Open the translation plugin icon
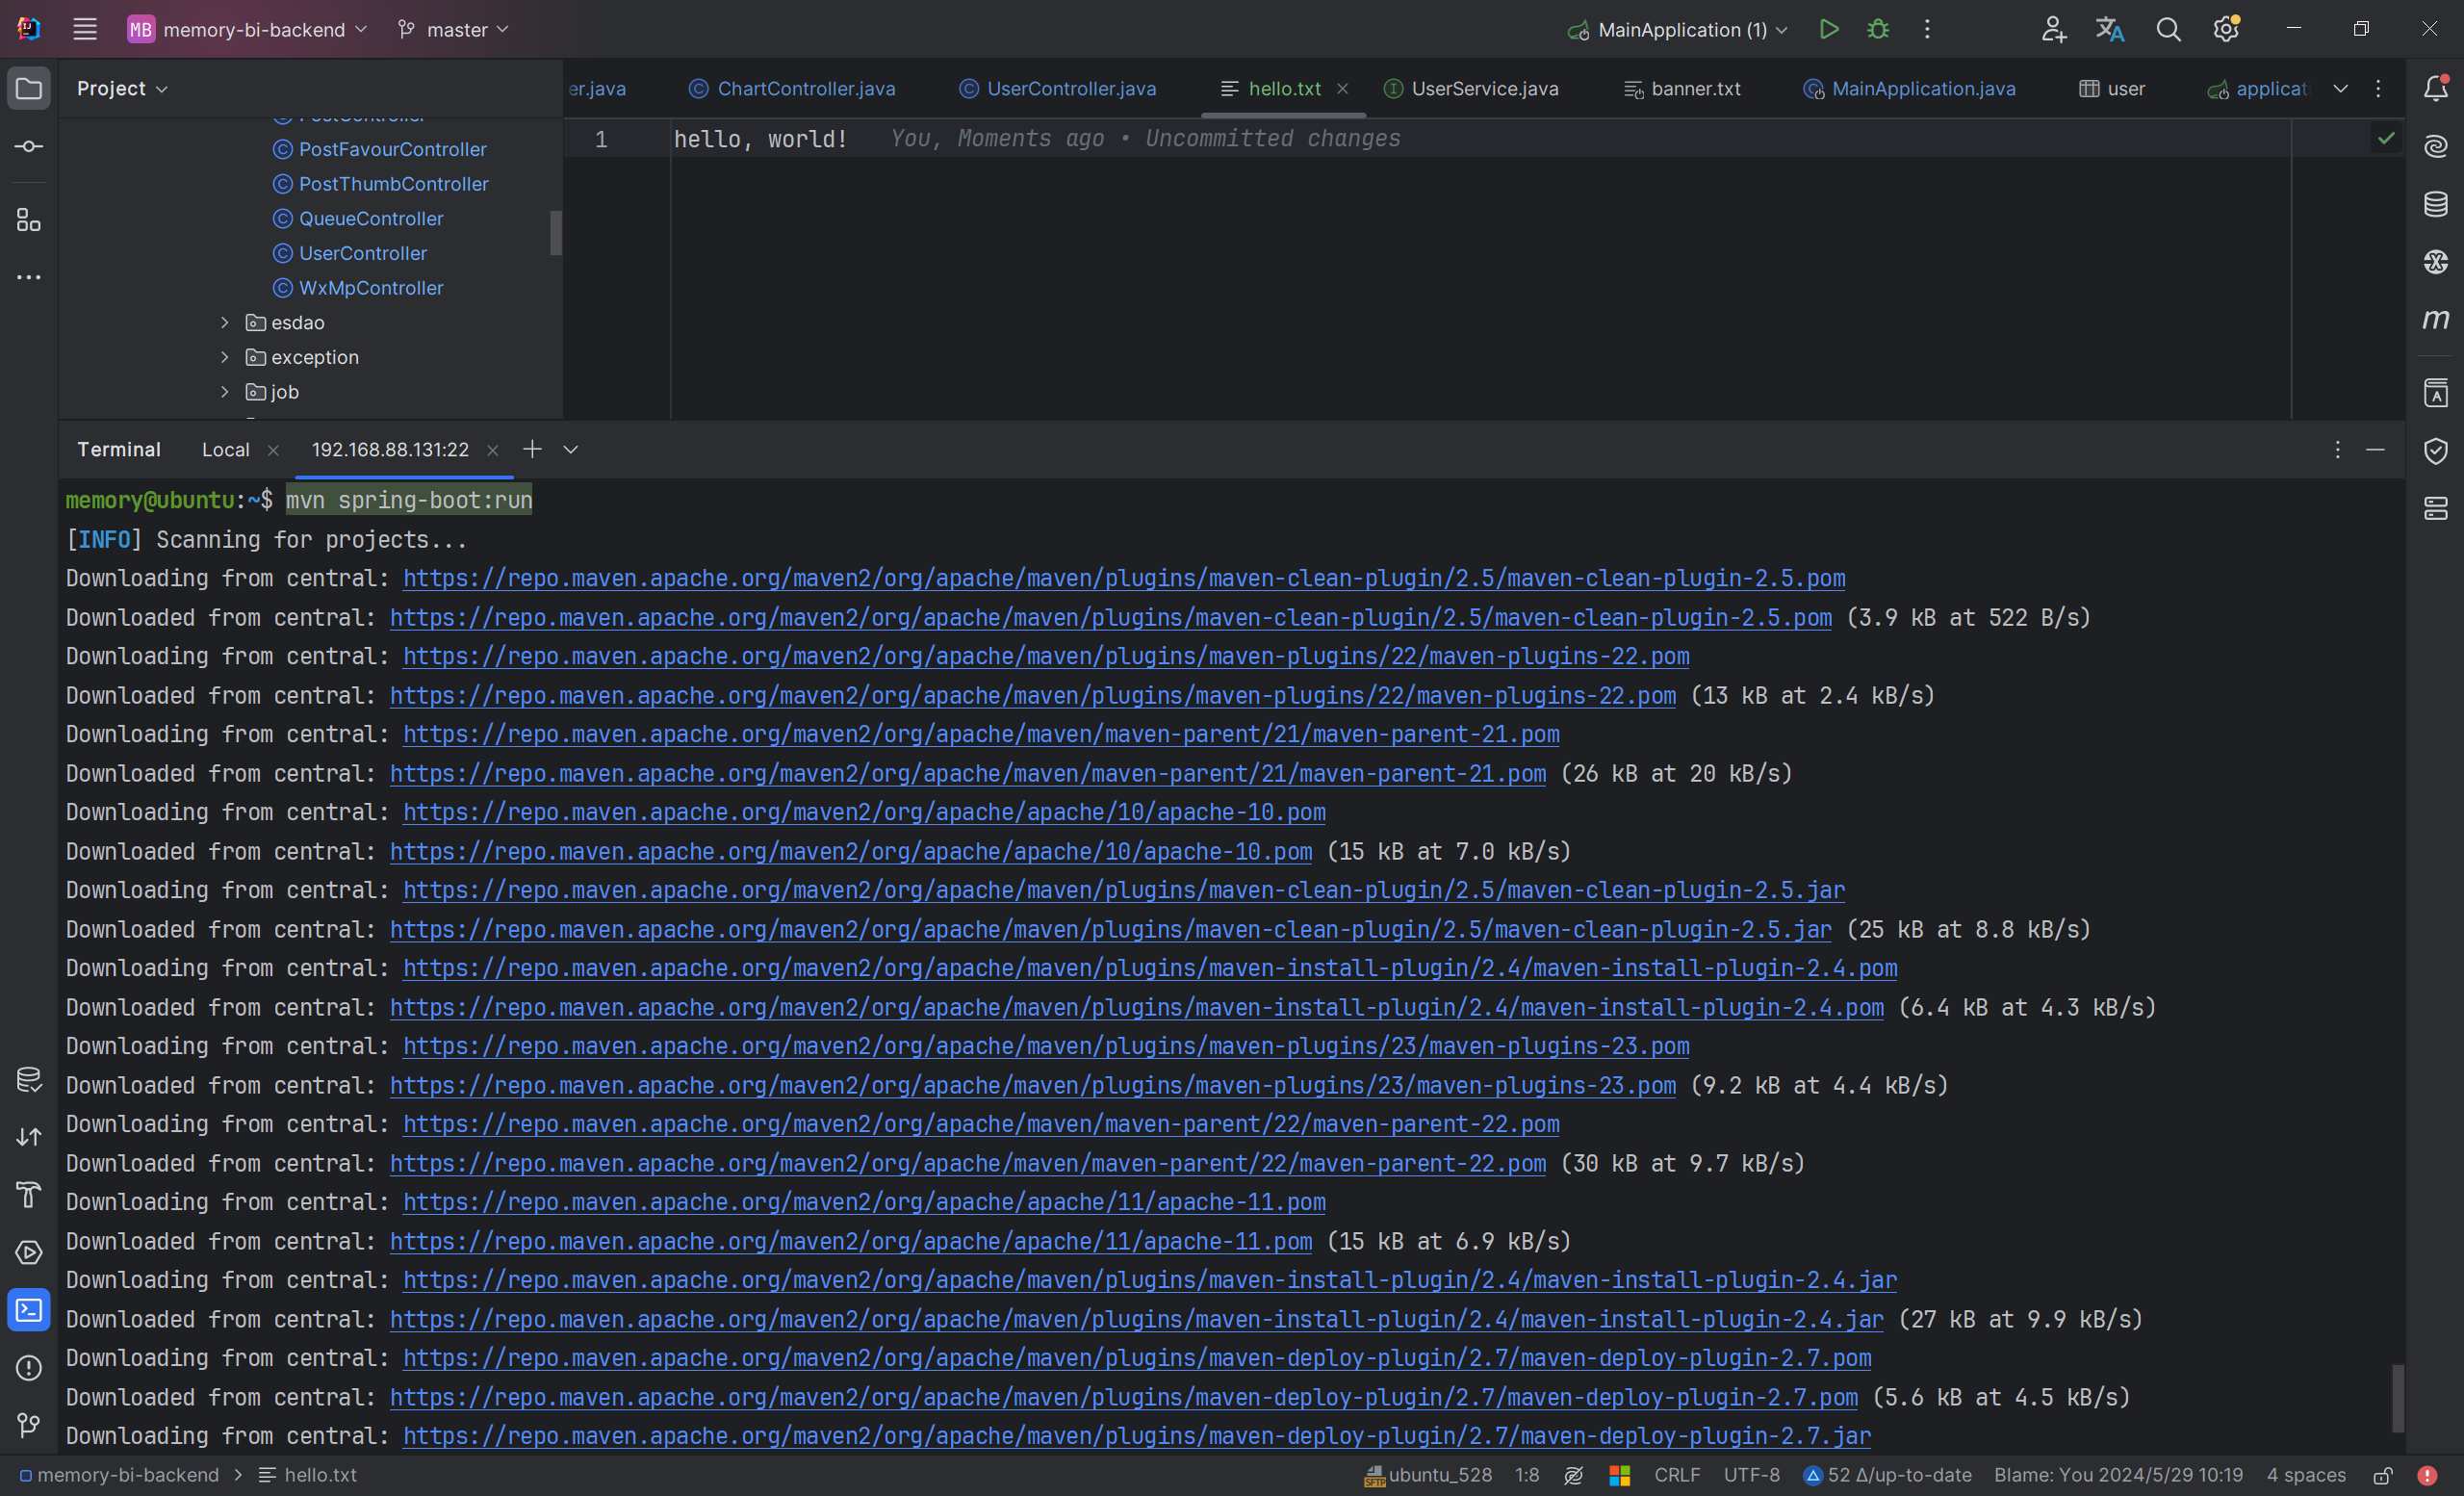Image resolution: width=2464 pixels, height=1496 pixels. pyautogui.click(x=2110, y=29)
